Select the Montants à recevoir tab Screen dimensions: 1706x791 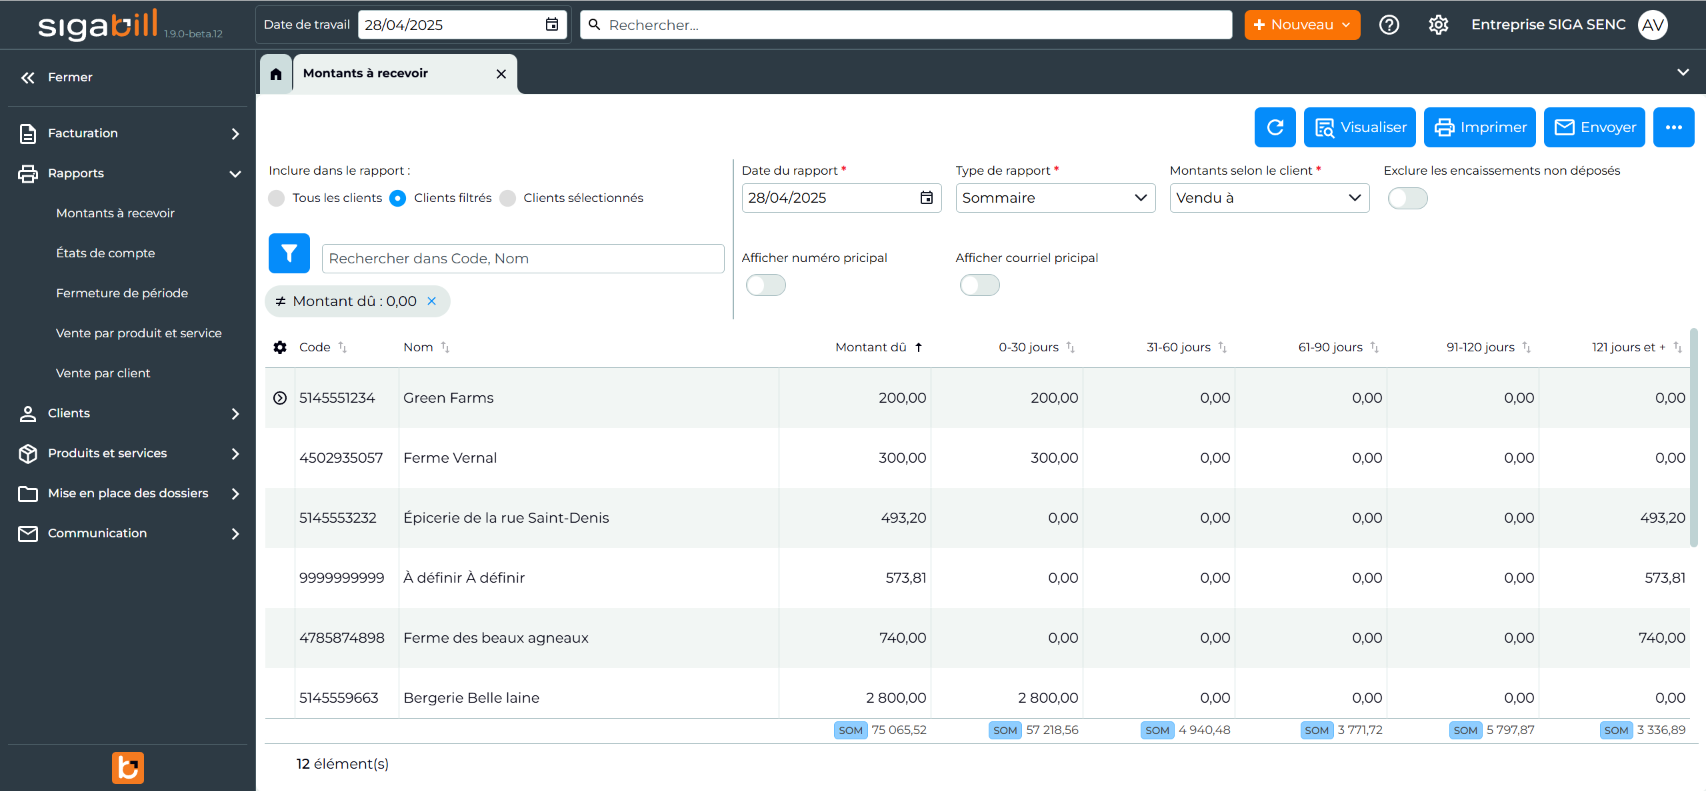(405, 74)
